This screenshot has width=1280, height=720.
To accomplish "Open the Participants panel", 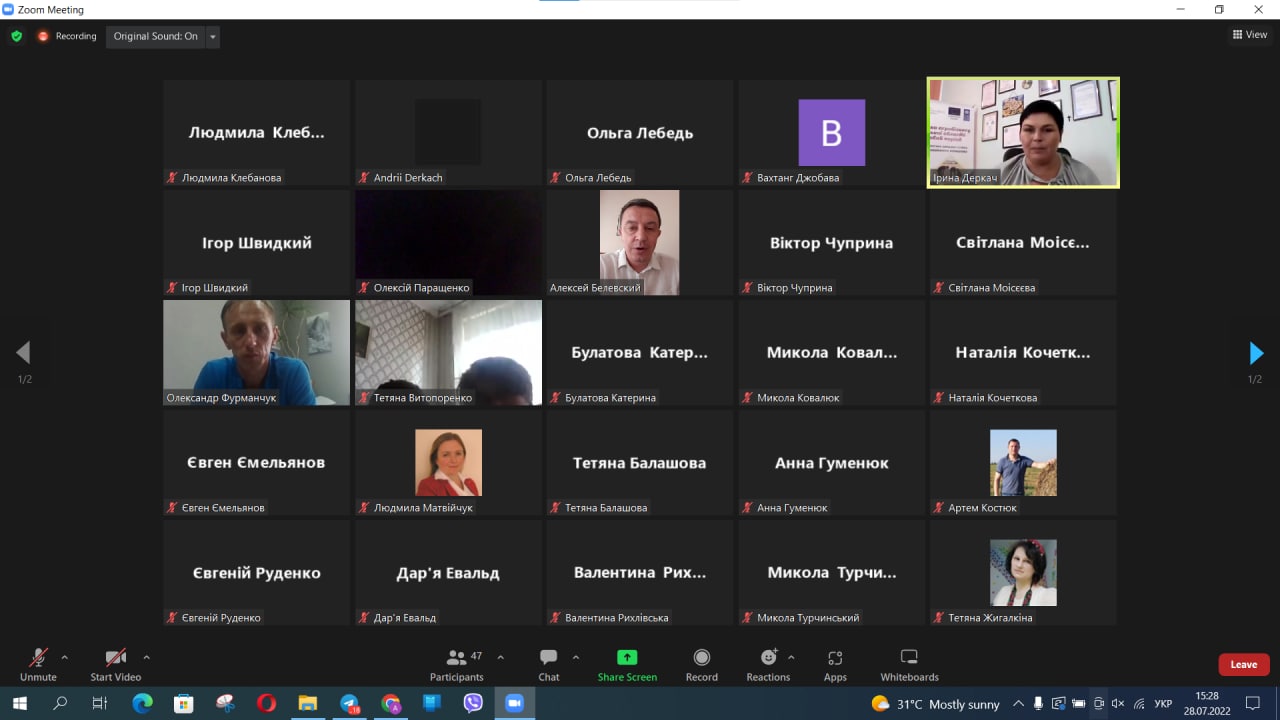I will point(457,664).
